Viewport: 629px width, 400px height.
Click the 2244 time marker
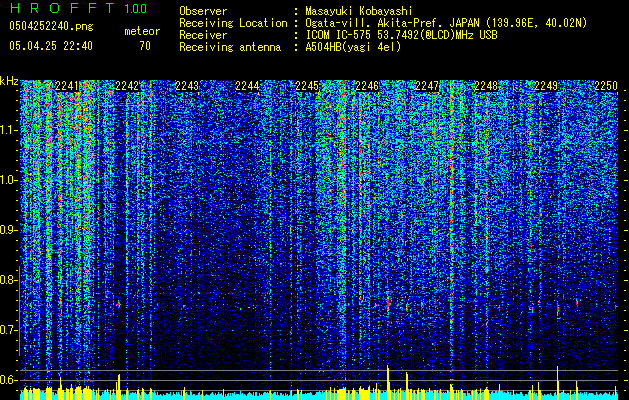[247, 86]
